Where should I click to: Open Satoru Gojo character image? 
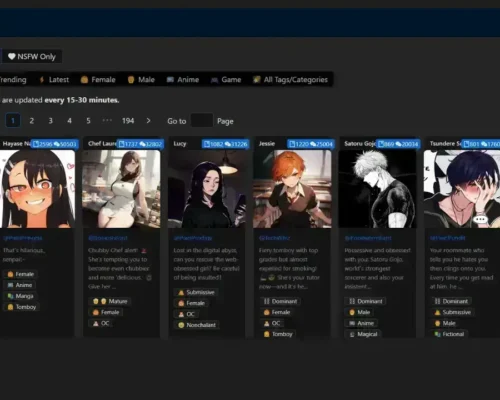coord(377,189)
